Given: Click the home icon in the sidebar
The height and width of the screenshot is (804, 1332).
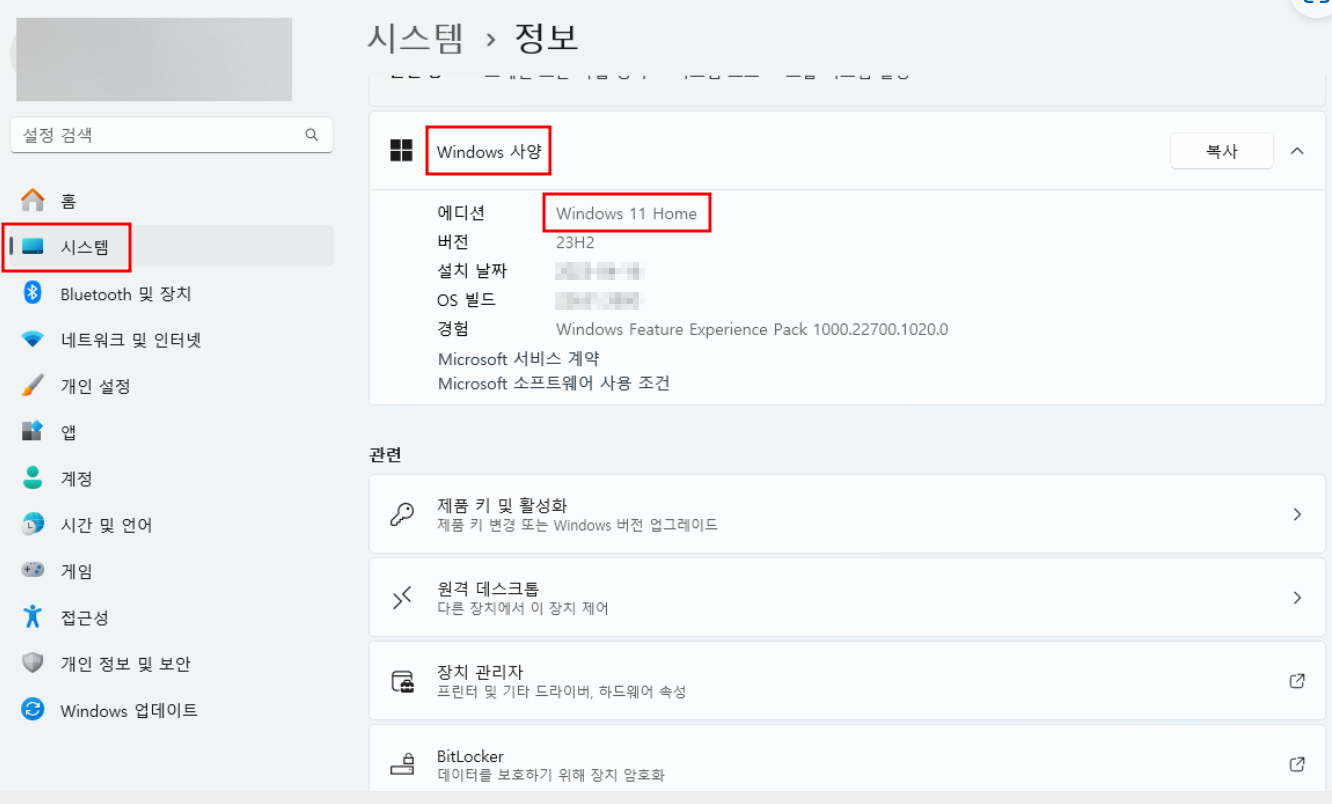Looking at the screenshot, I should (x=33, y=200).
